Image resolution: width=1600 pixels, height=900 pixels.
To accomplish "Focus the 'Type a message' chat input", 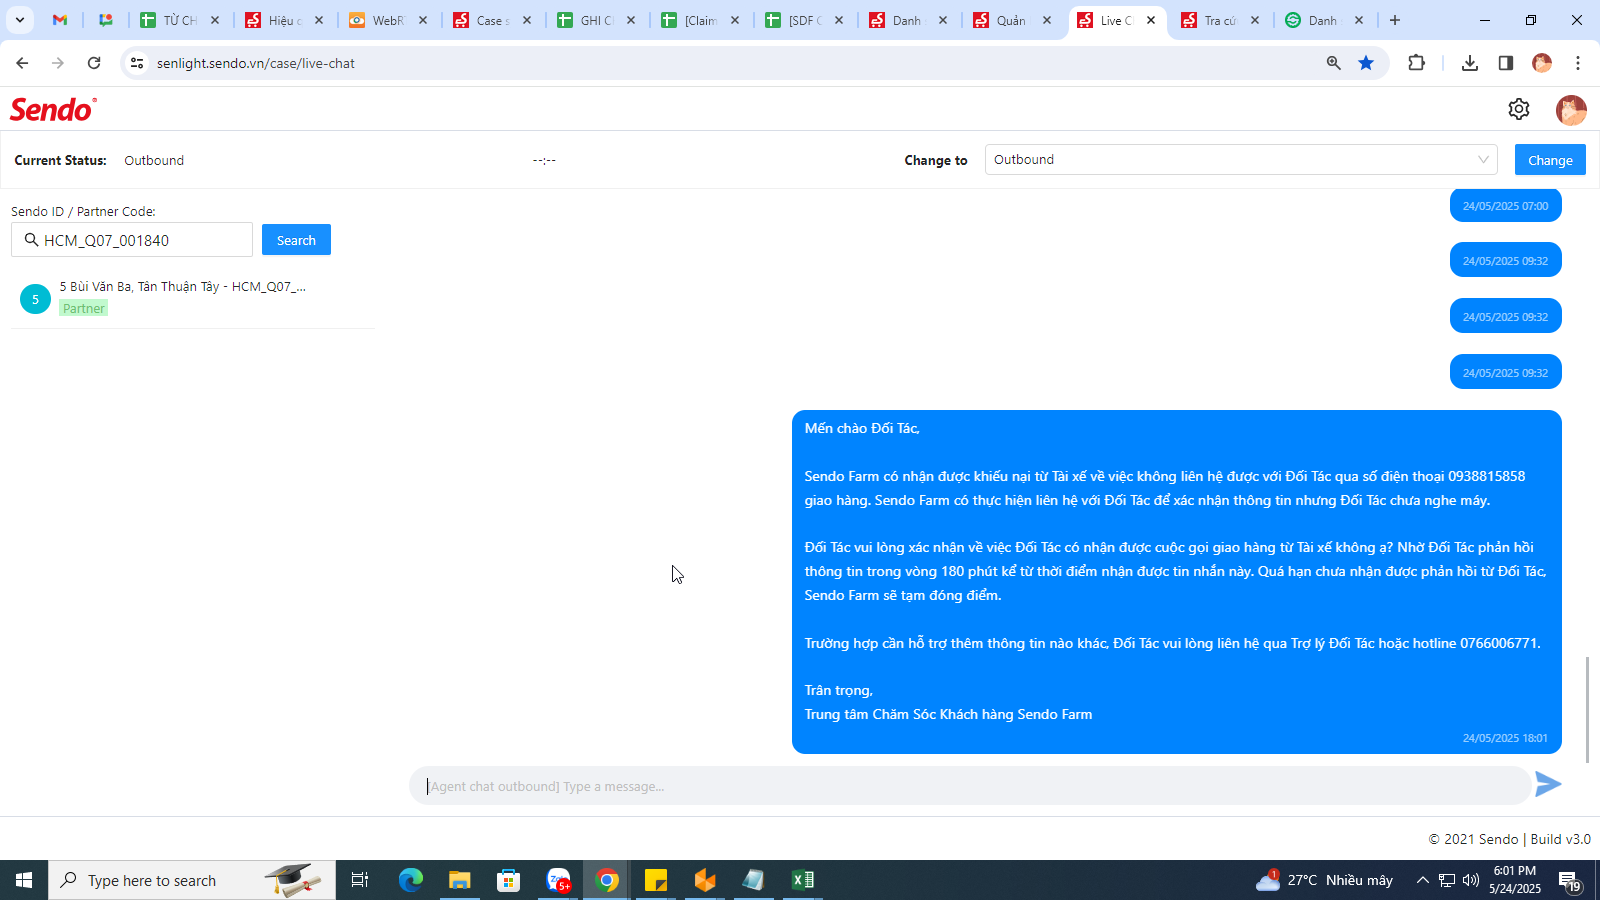I will click(x=970, y=786).
